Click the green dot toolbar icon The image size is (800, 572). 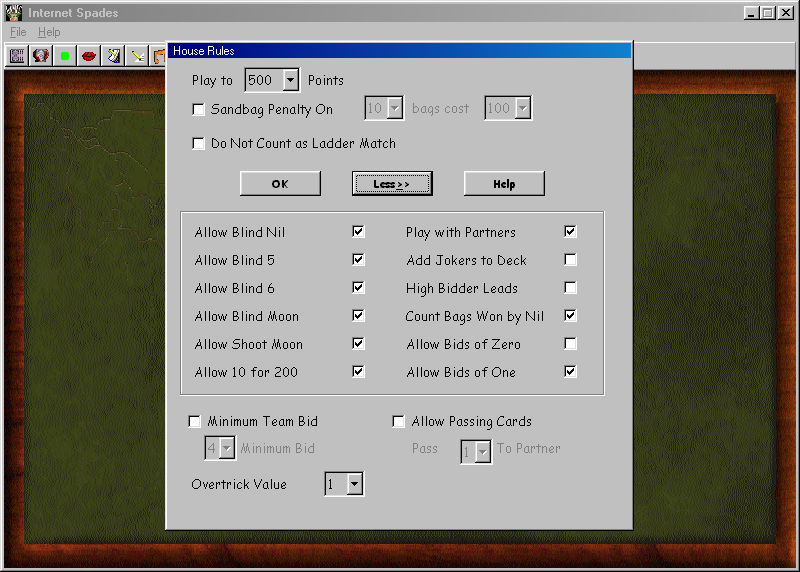pyautogui.click(x=65, y=56)
